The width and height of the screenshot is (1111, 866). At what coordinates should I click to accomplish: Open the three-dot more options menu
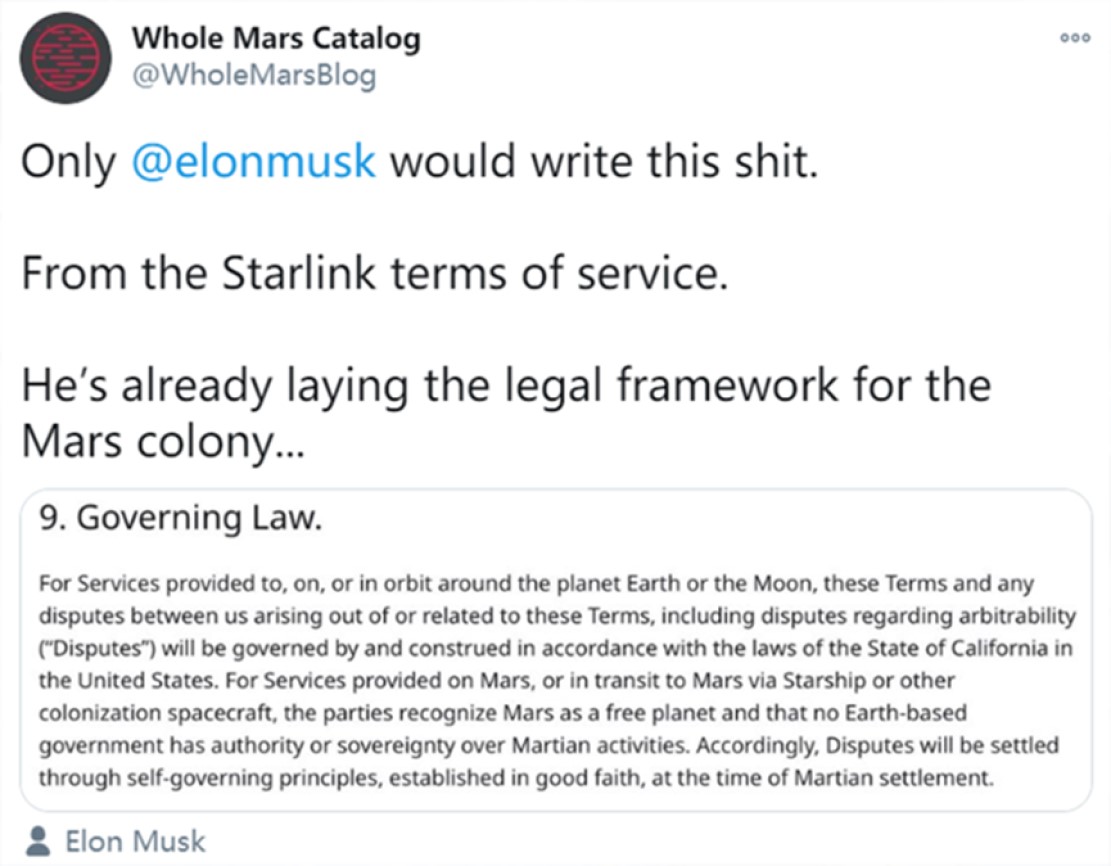(1075, 38)
